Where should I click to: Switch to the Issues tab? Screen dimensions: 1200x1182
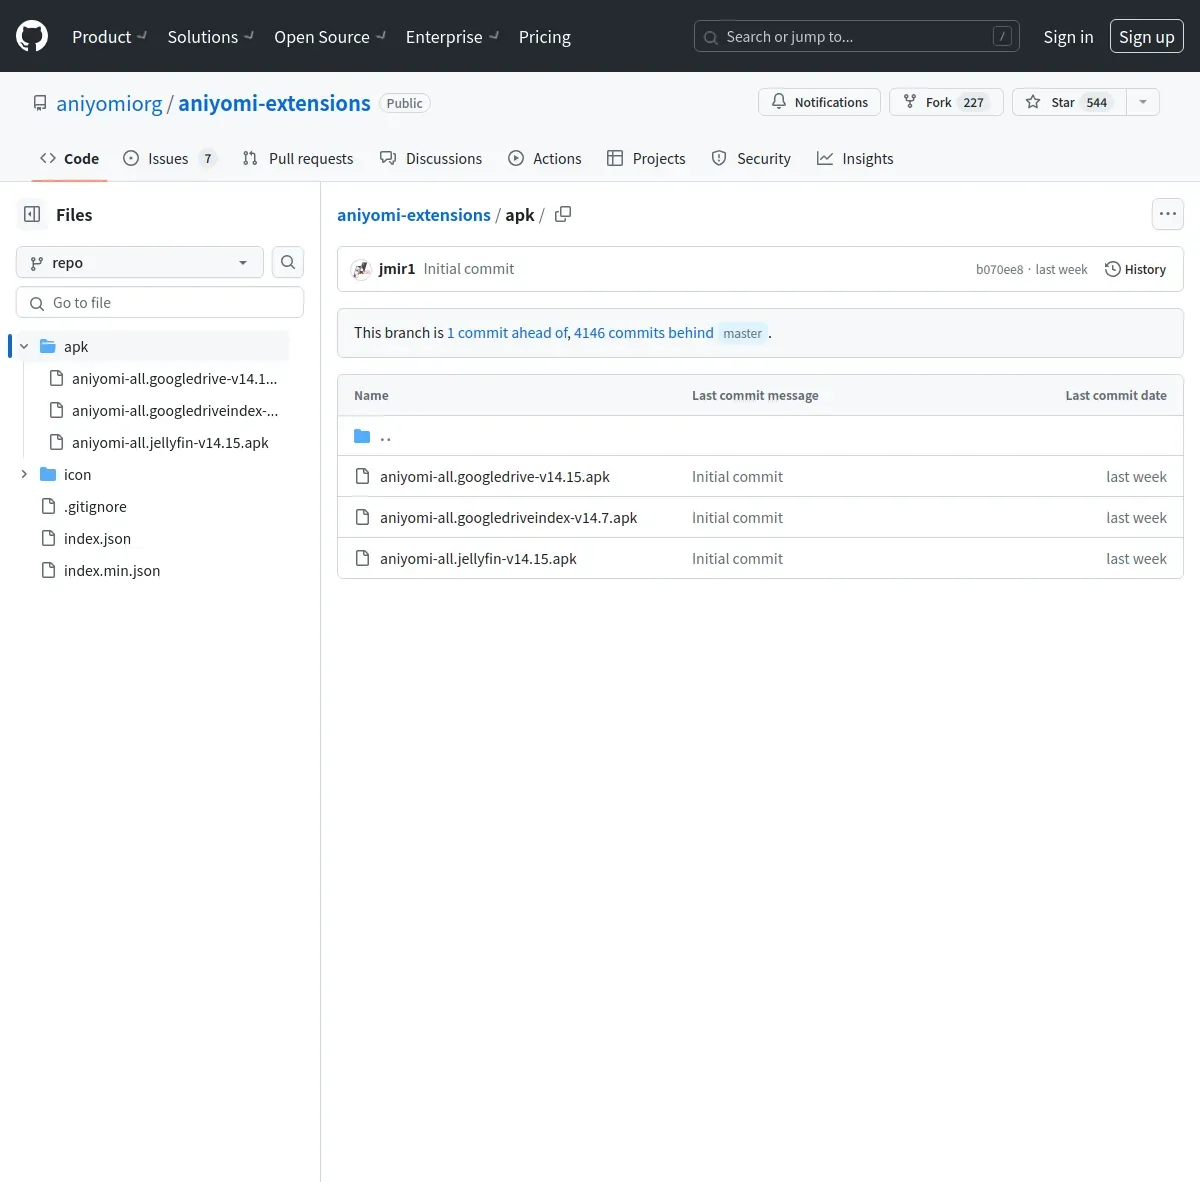coord(168,158)
